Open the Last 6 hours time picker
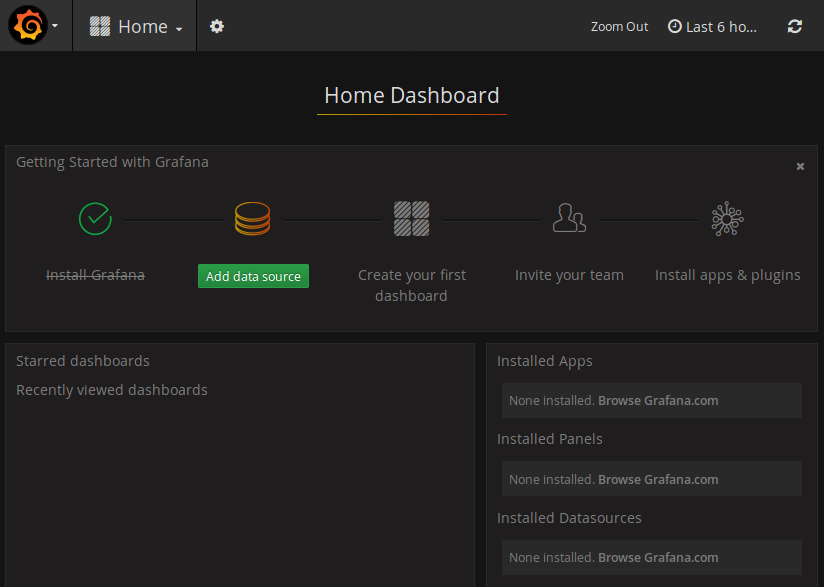This screenshot has width=824, height=587. point(712,27)
